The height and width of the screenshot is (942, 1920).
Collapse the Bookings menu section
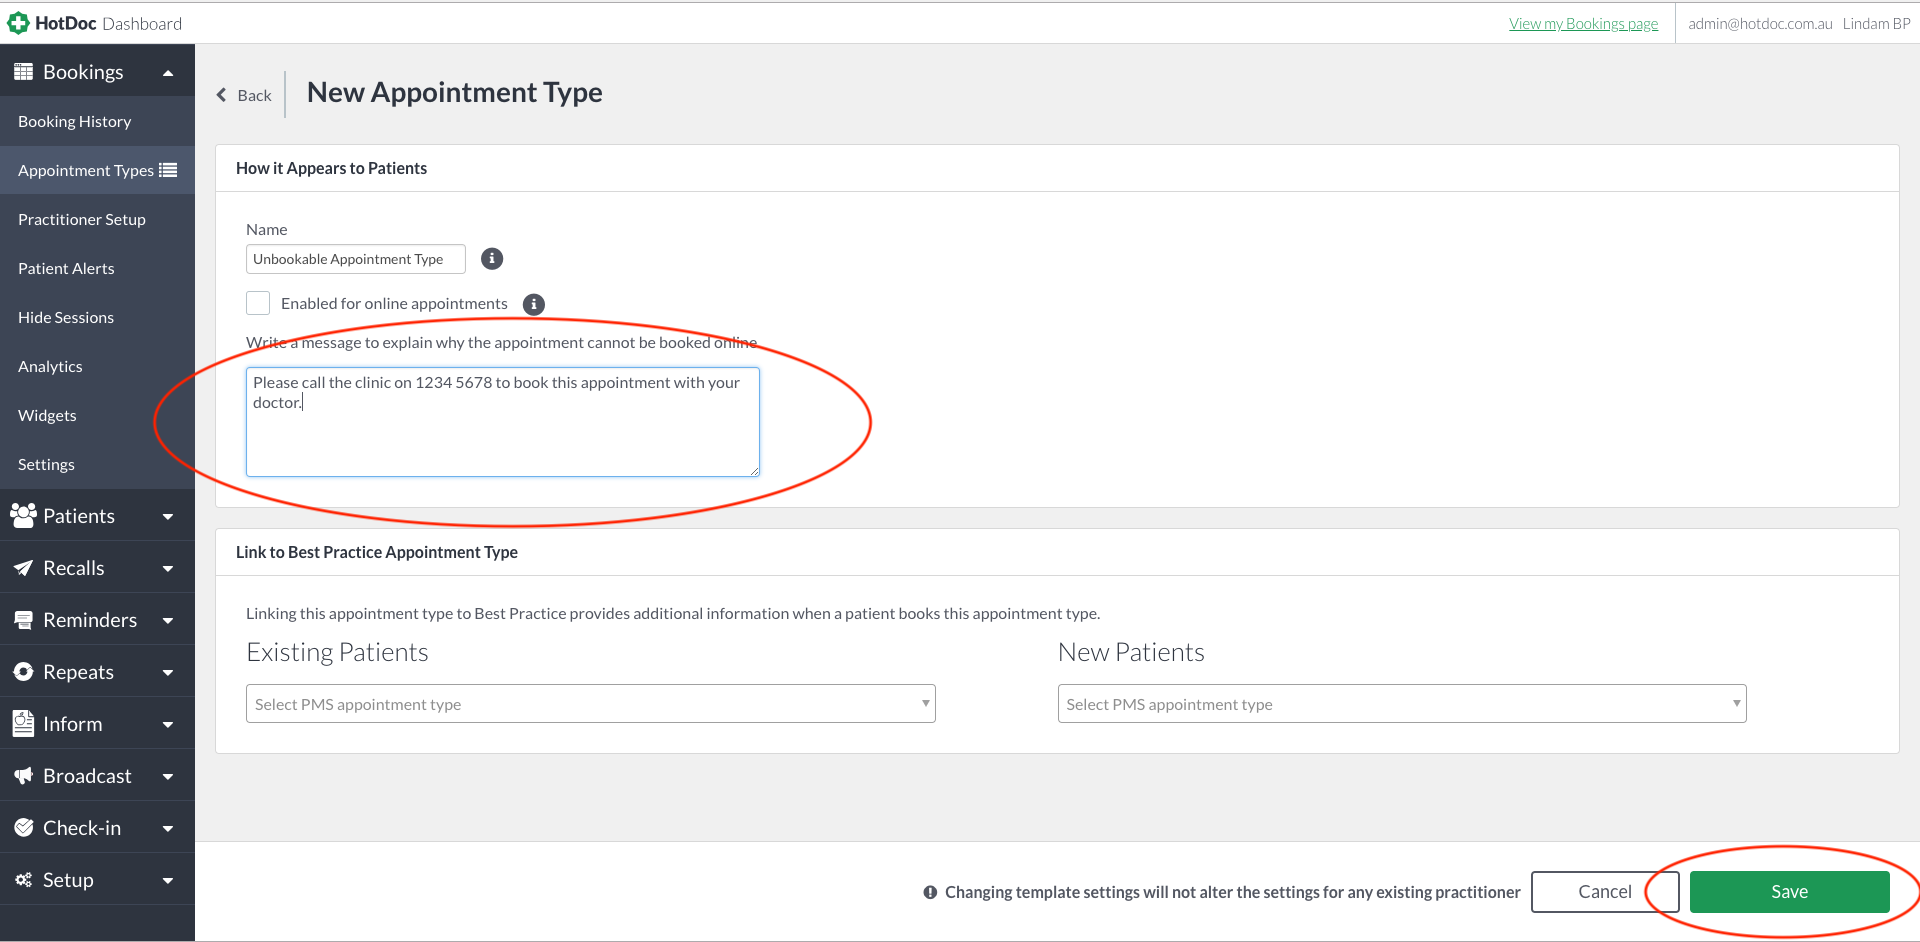(168, 72)
